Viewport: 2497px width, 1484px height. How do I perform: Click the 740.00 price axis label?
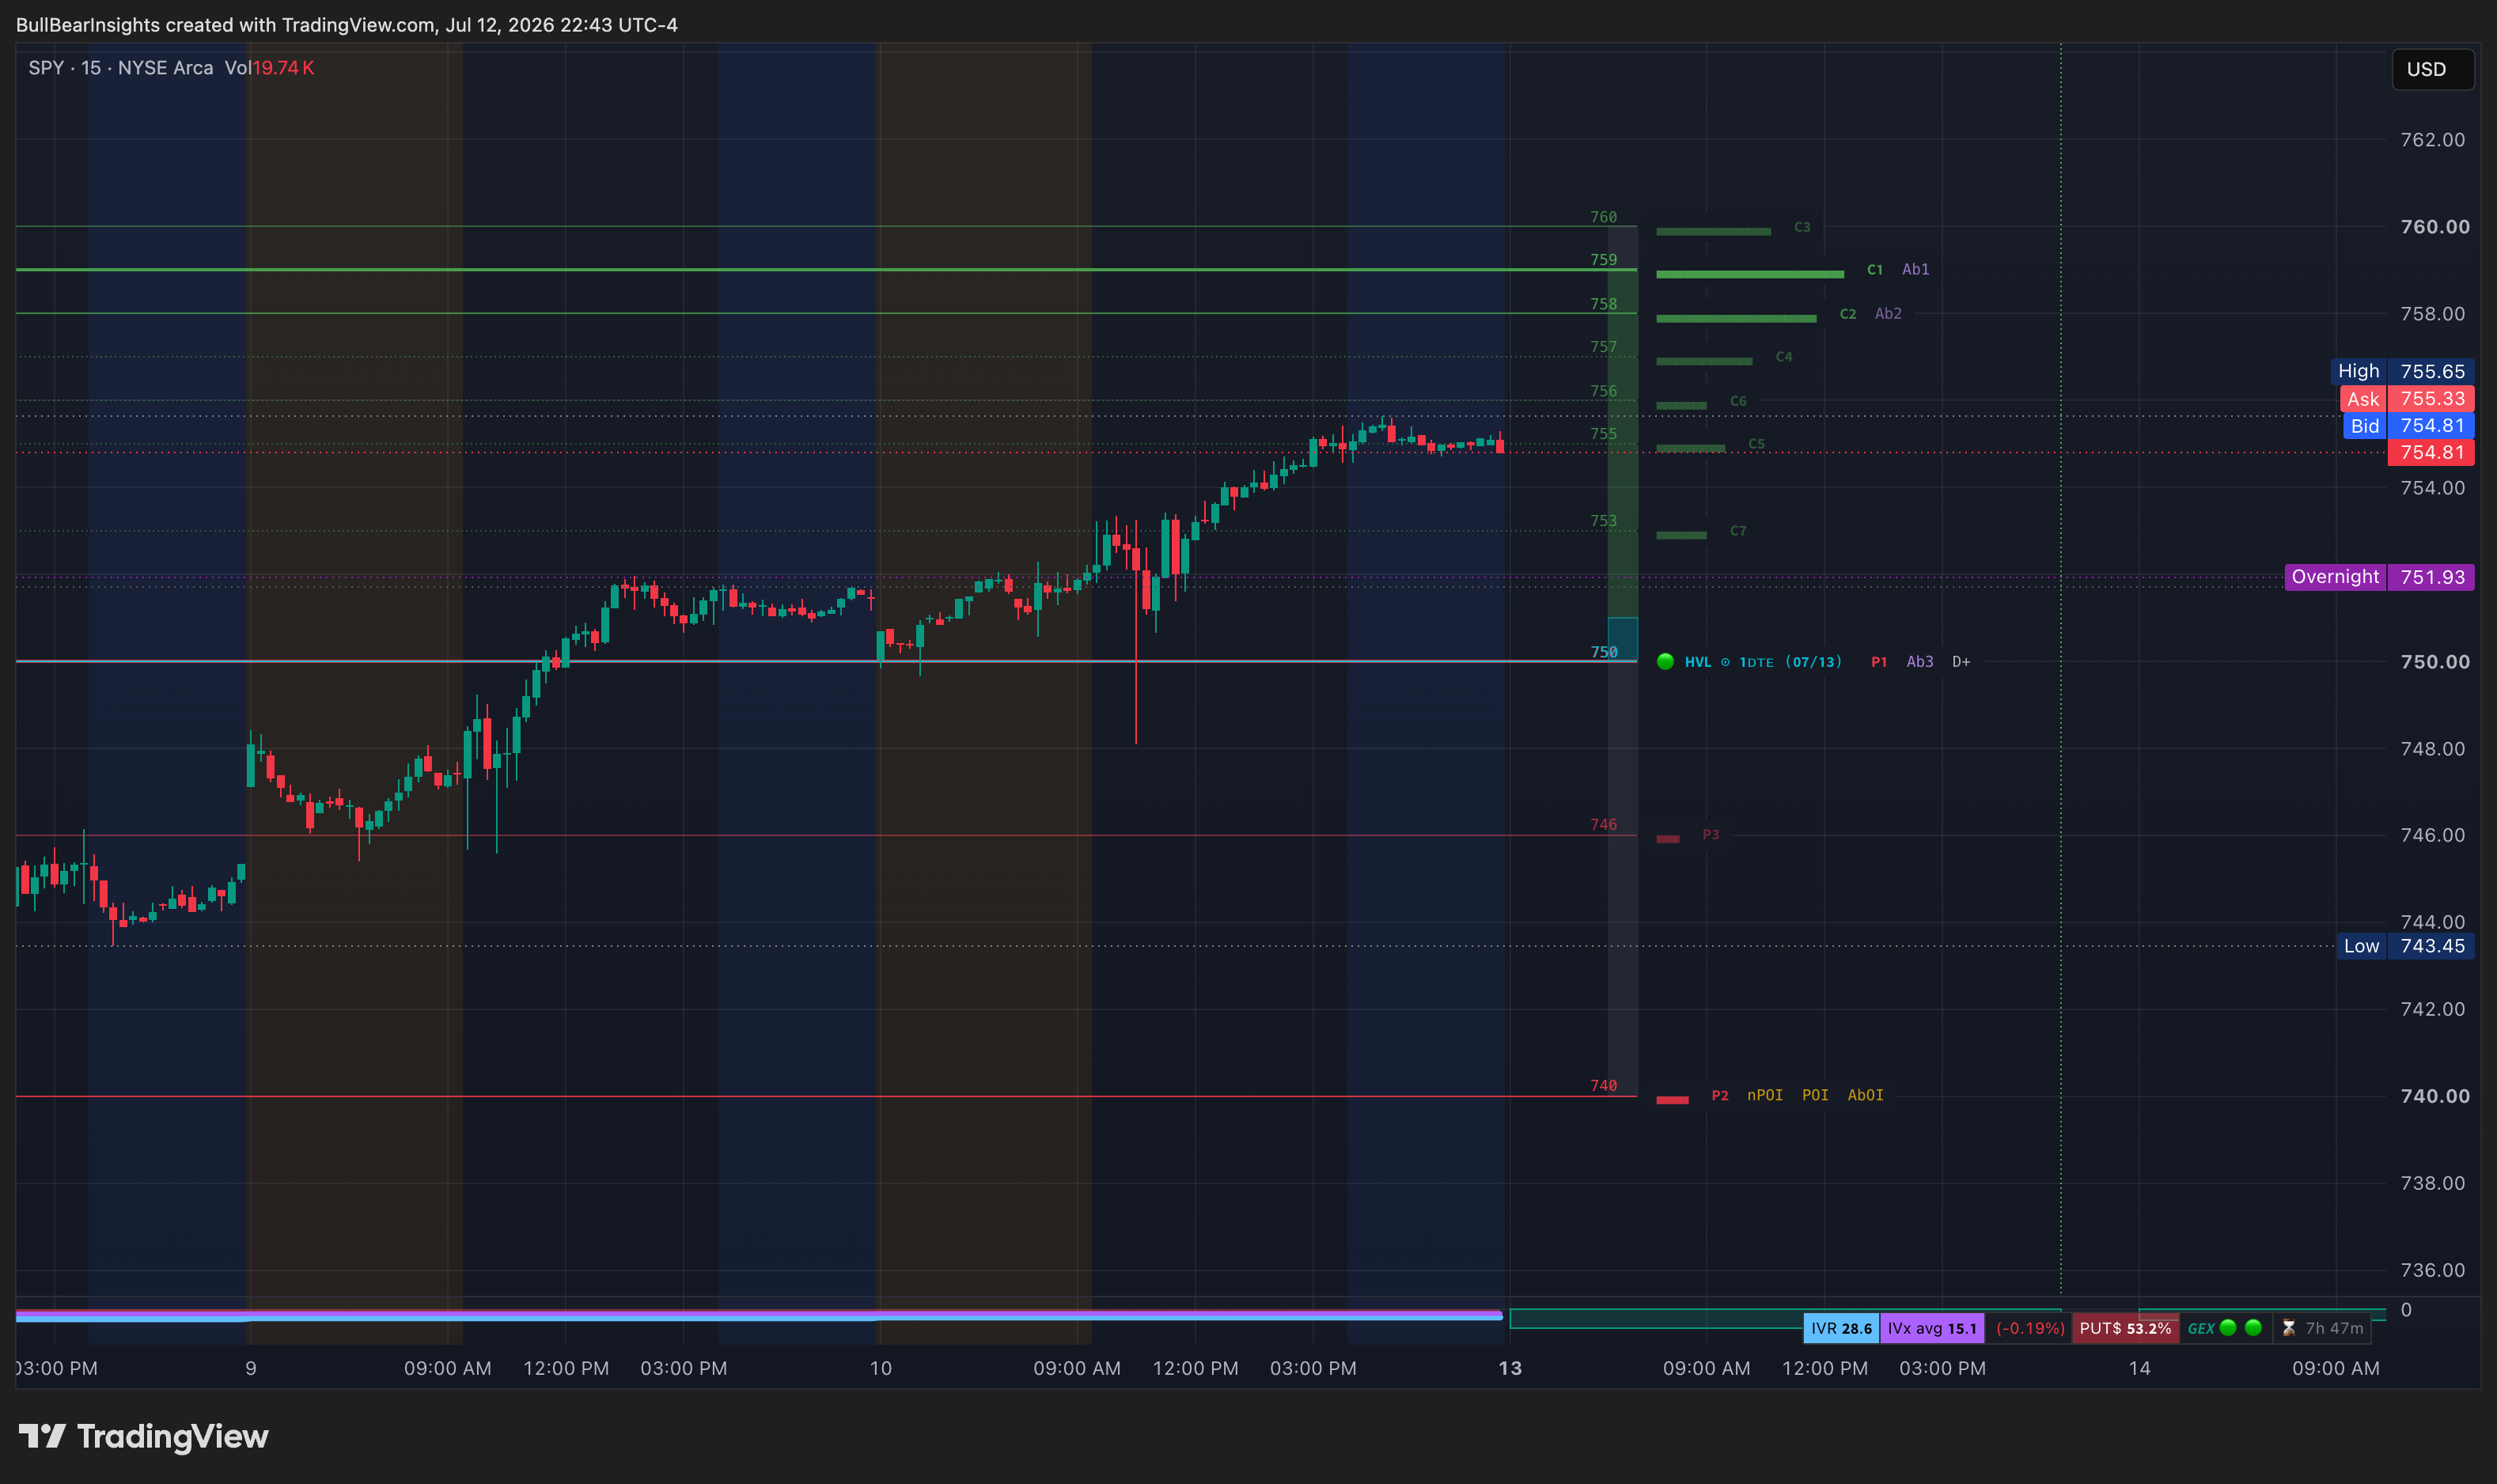click(2434, 1096)
